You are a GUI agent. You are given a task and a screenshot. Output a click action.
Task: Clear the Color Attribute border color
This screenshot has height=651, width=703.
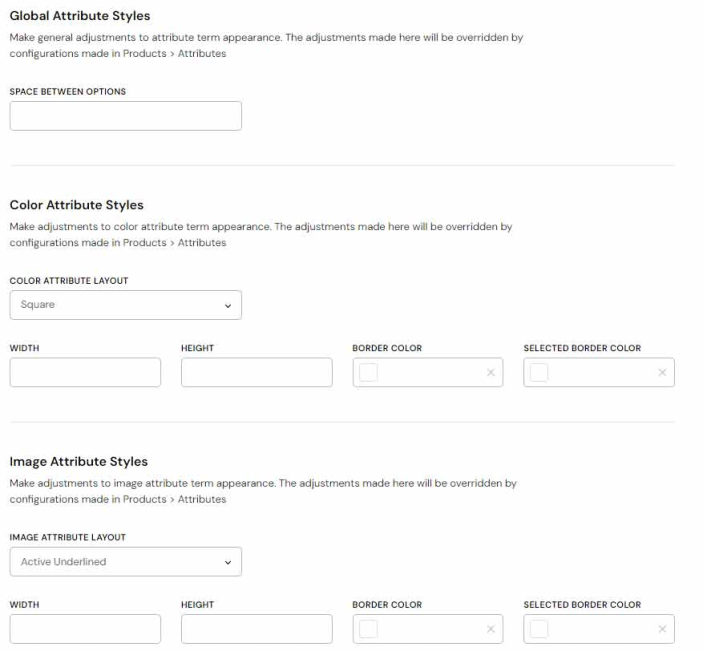pos(490,373)
